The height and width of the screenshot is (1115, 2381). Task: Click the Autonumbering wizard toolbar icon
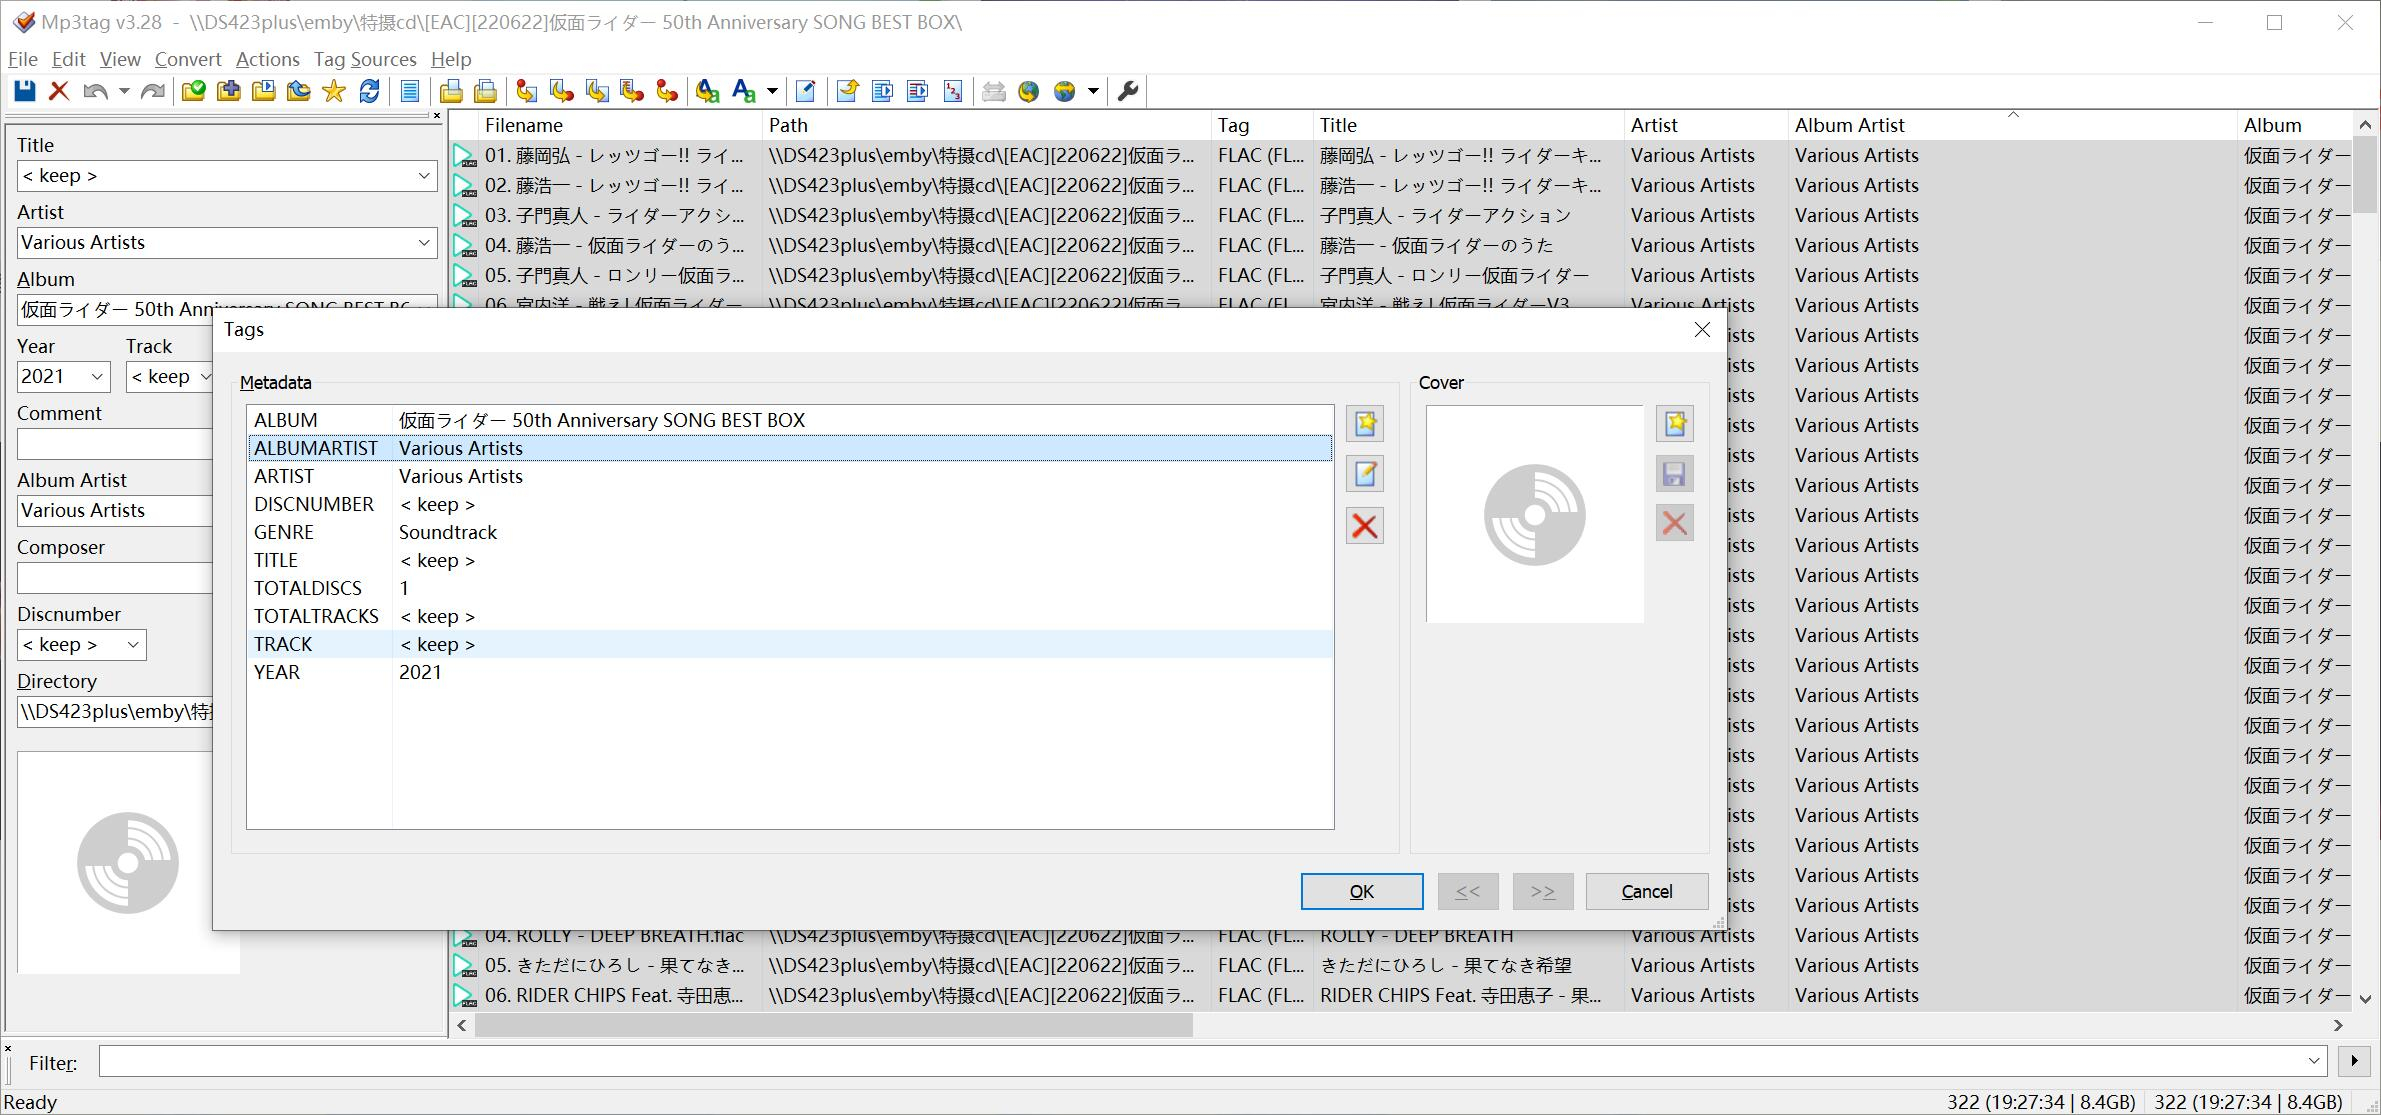point(953,92)
